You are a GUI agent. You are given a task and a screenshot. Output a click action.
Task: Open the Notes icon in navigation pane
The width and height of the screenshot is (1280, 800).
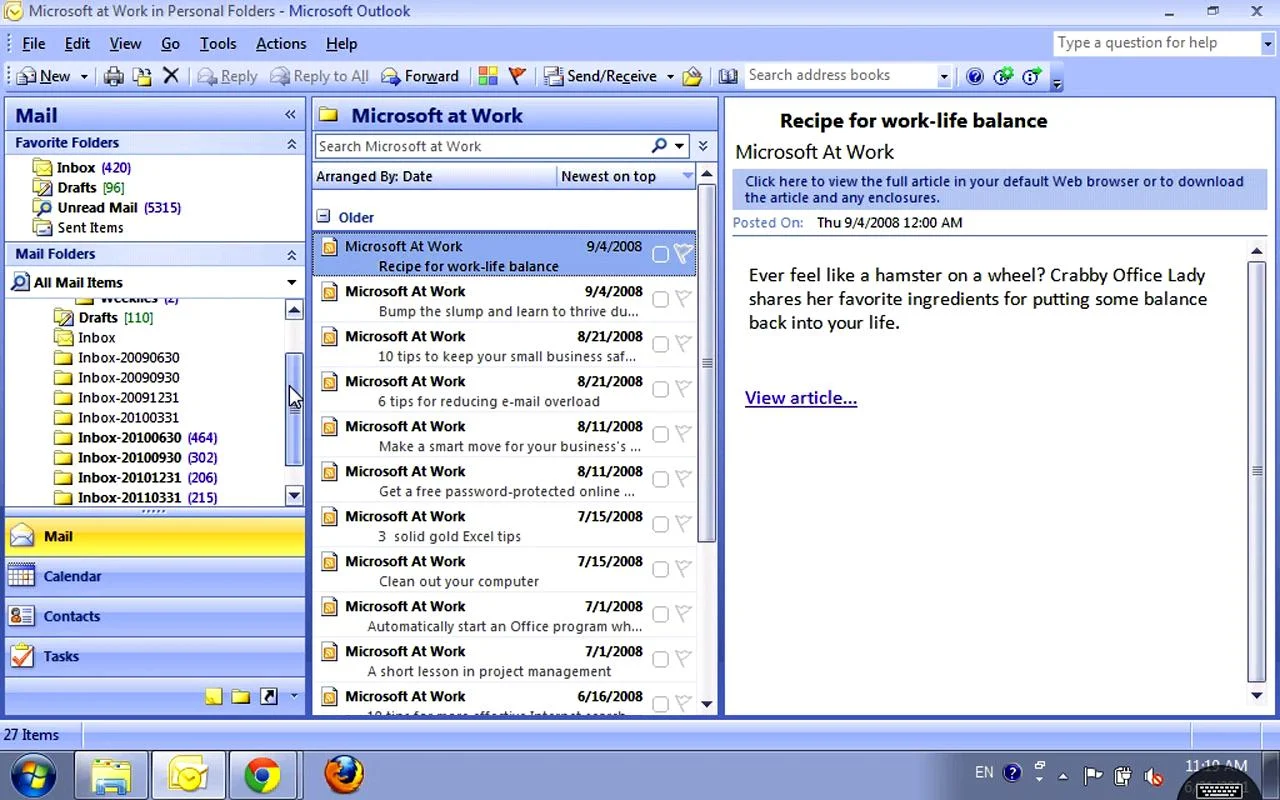click(x=213, y=696)
